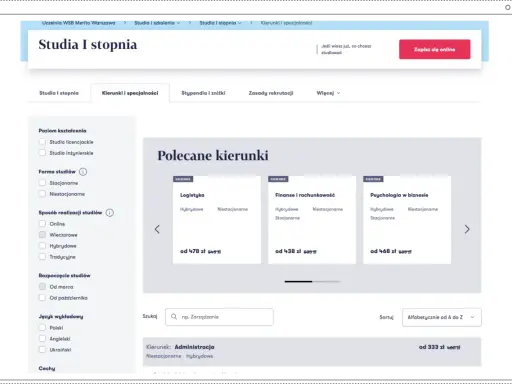
Task: Open the Psychologia w biznesie program card
Action: pos(407,220)
